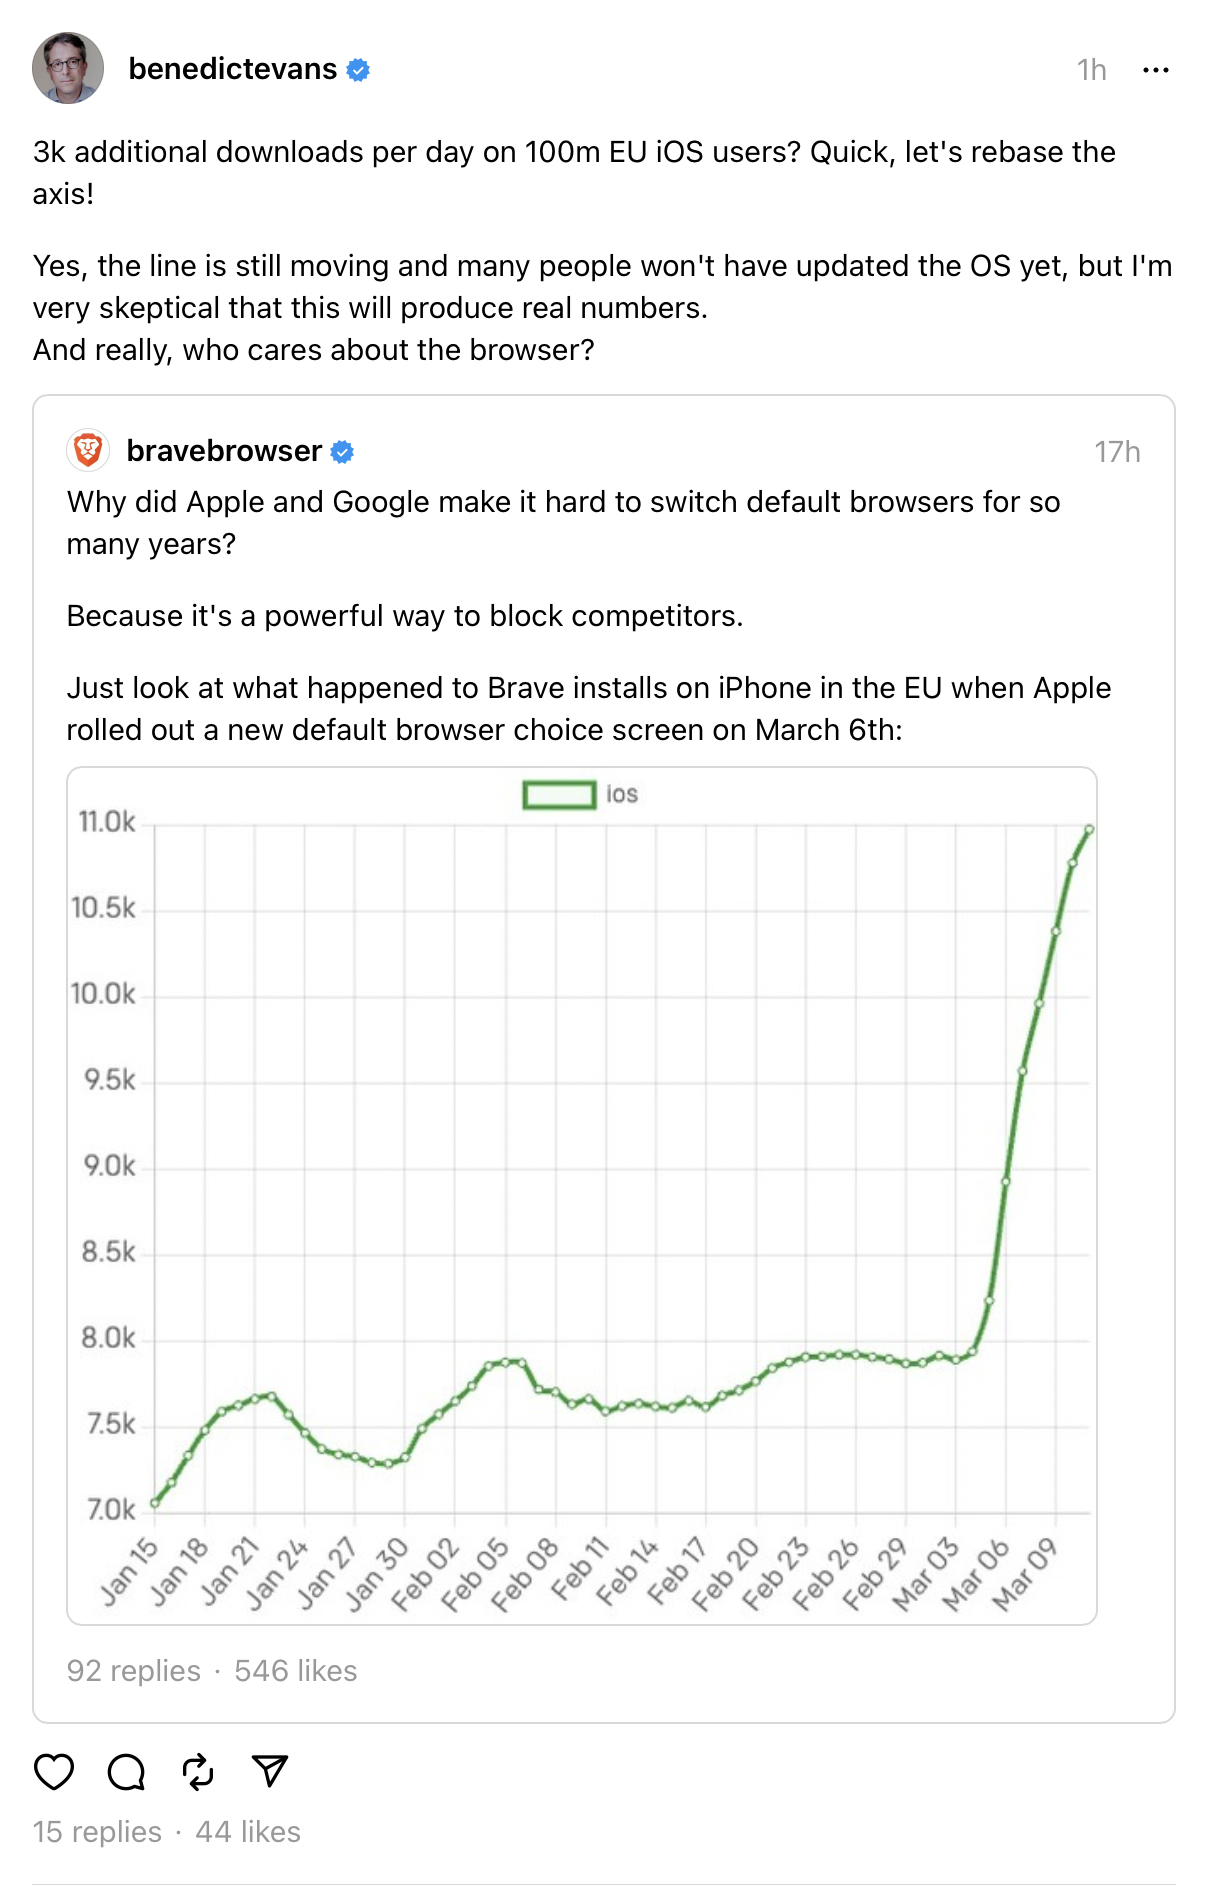Open the bravebrowser username link
1216x1886 pixels.
(224, 452)
